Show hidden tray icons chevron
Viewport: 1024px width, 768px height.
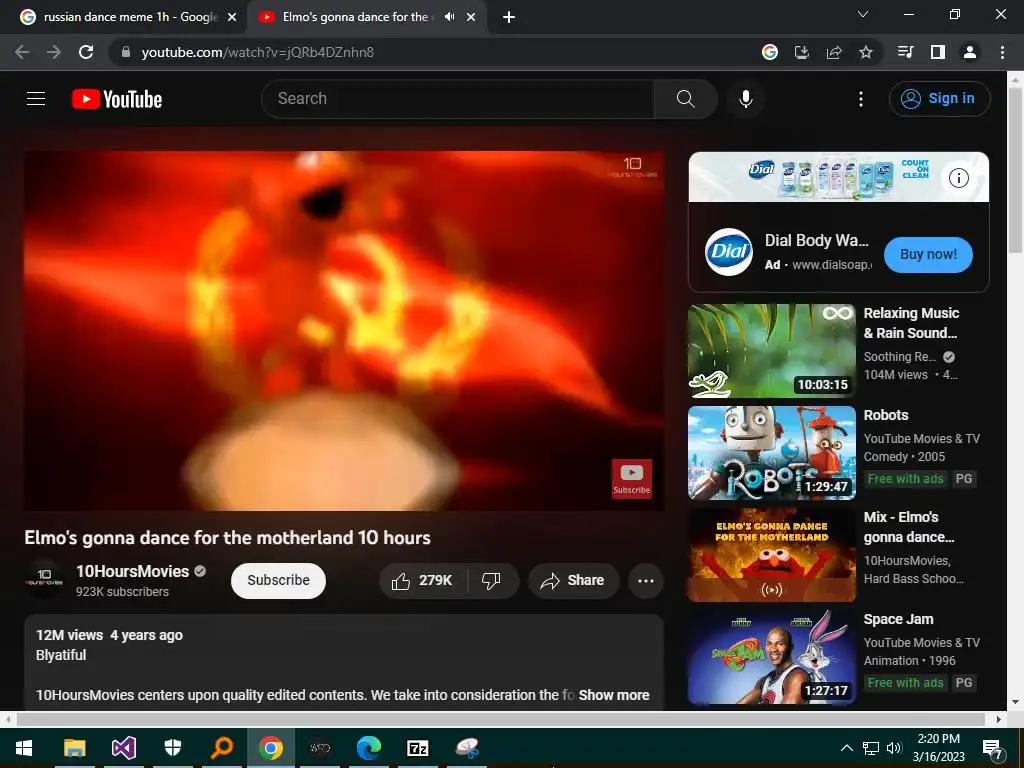846,748
